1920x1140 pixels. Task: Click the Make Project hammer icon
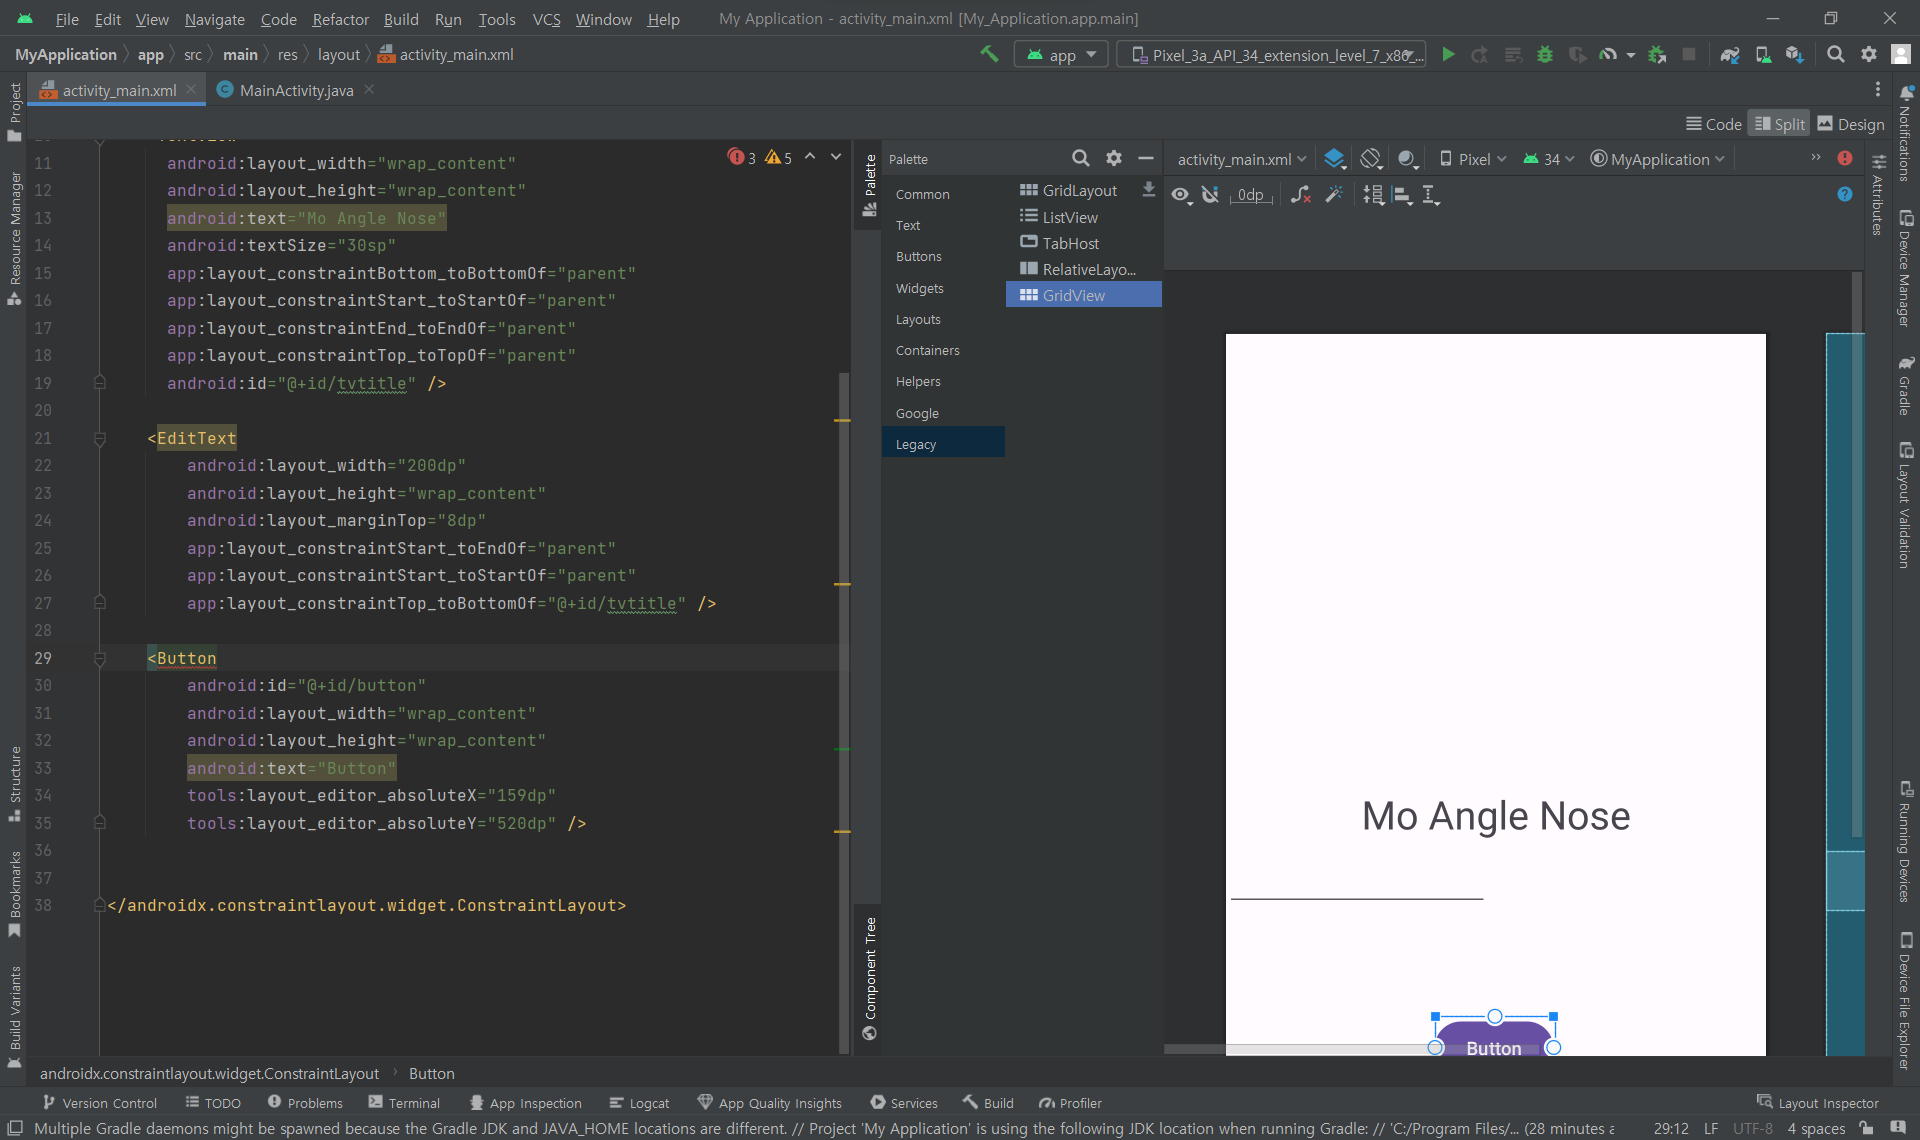point(989,55)
